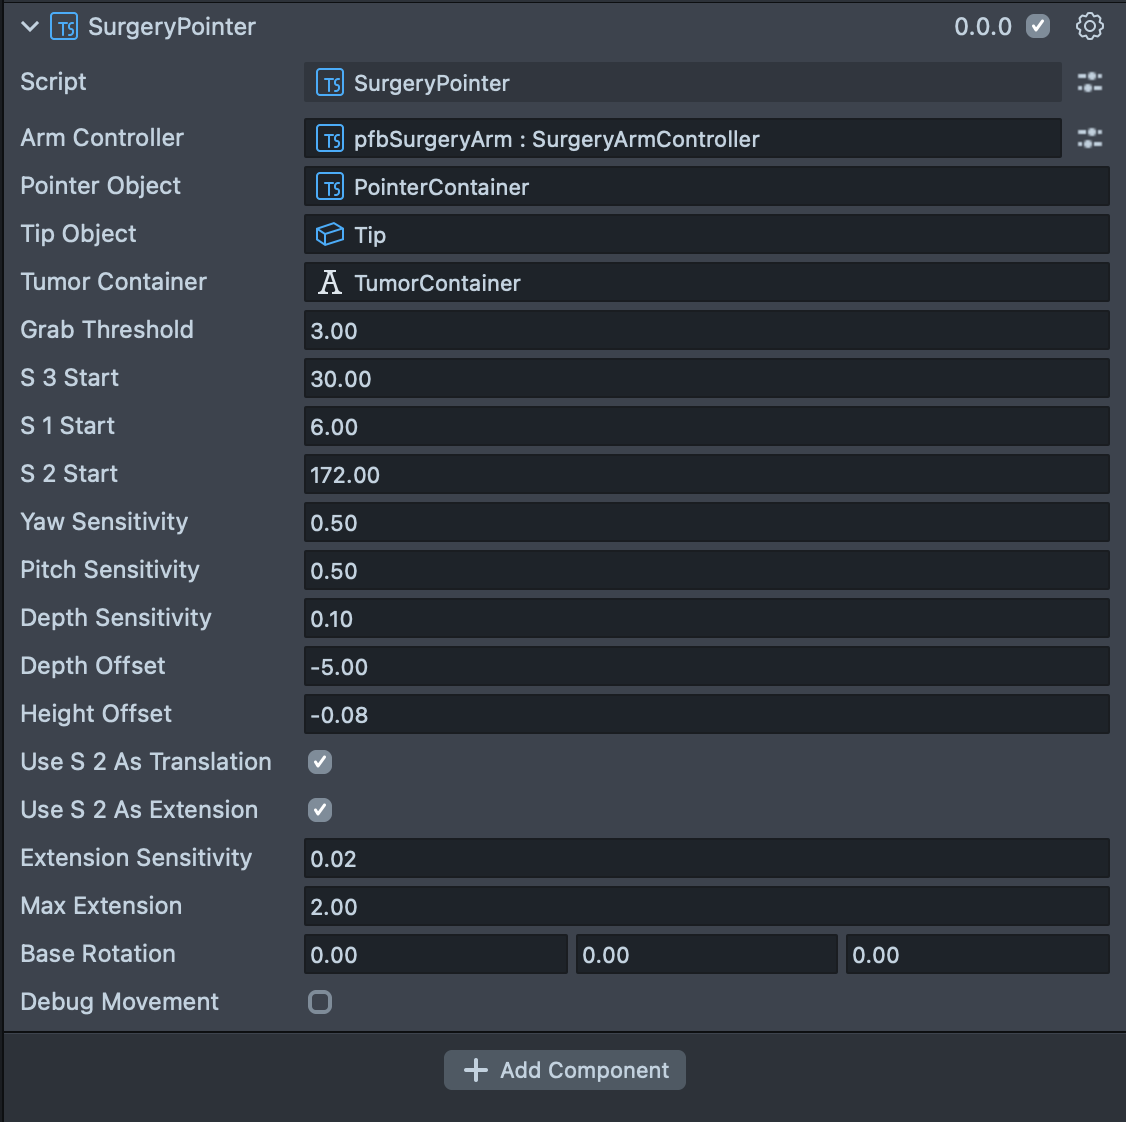Edit the S 2 Start value 172.00
This screenshot has width=1126, height=1122.
[707, 474]
